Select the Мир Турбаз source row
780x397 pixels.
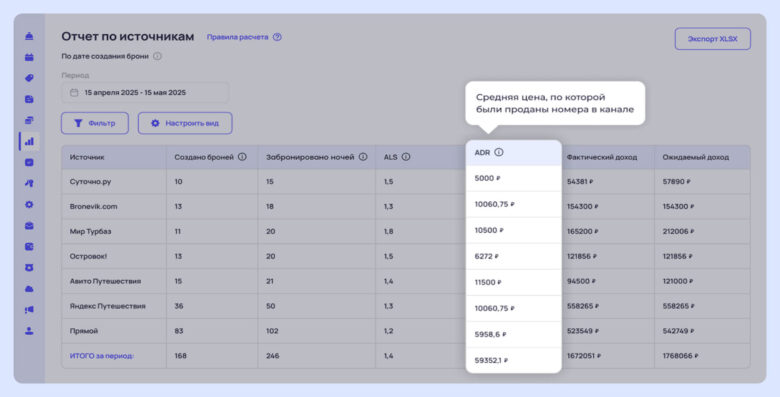[x=405, y=231]
